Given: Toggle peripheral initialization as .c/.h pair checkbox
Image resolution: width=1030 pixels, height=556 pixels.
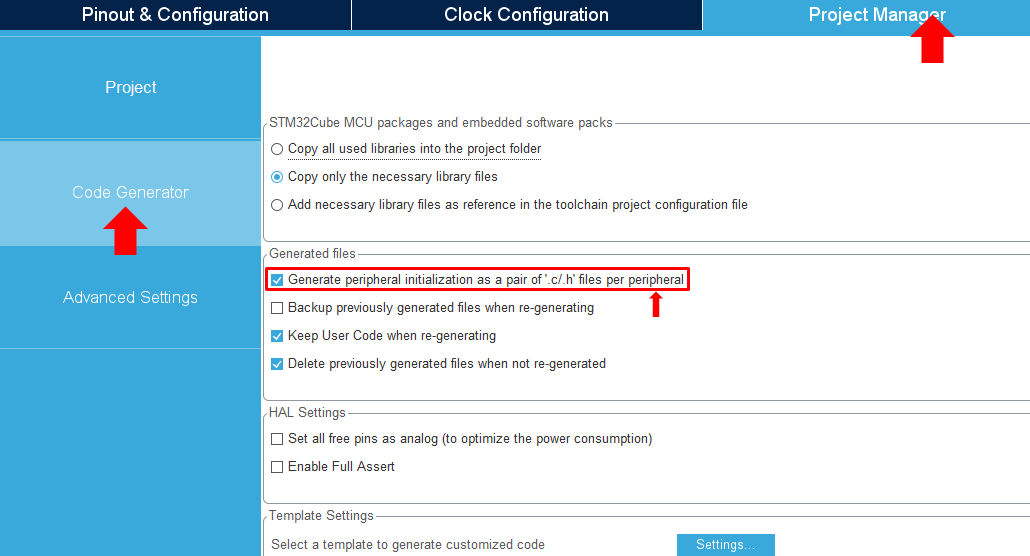Looking at the screenshot, I should pyautogui.click(x=278, y=280).
